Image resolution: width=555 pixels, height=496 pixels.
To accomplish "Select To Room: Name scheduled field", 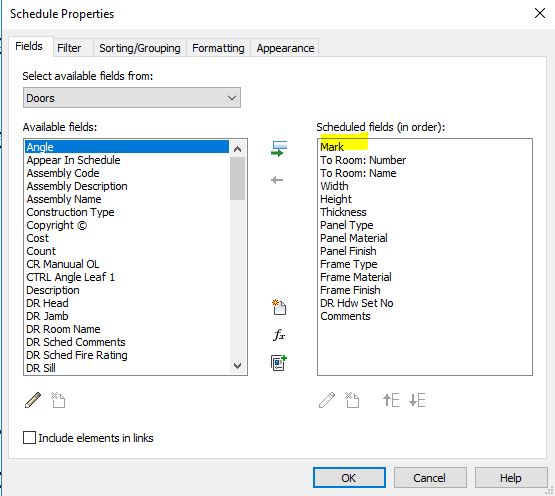I will 425,173.
